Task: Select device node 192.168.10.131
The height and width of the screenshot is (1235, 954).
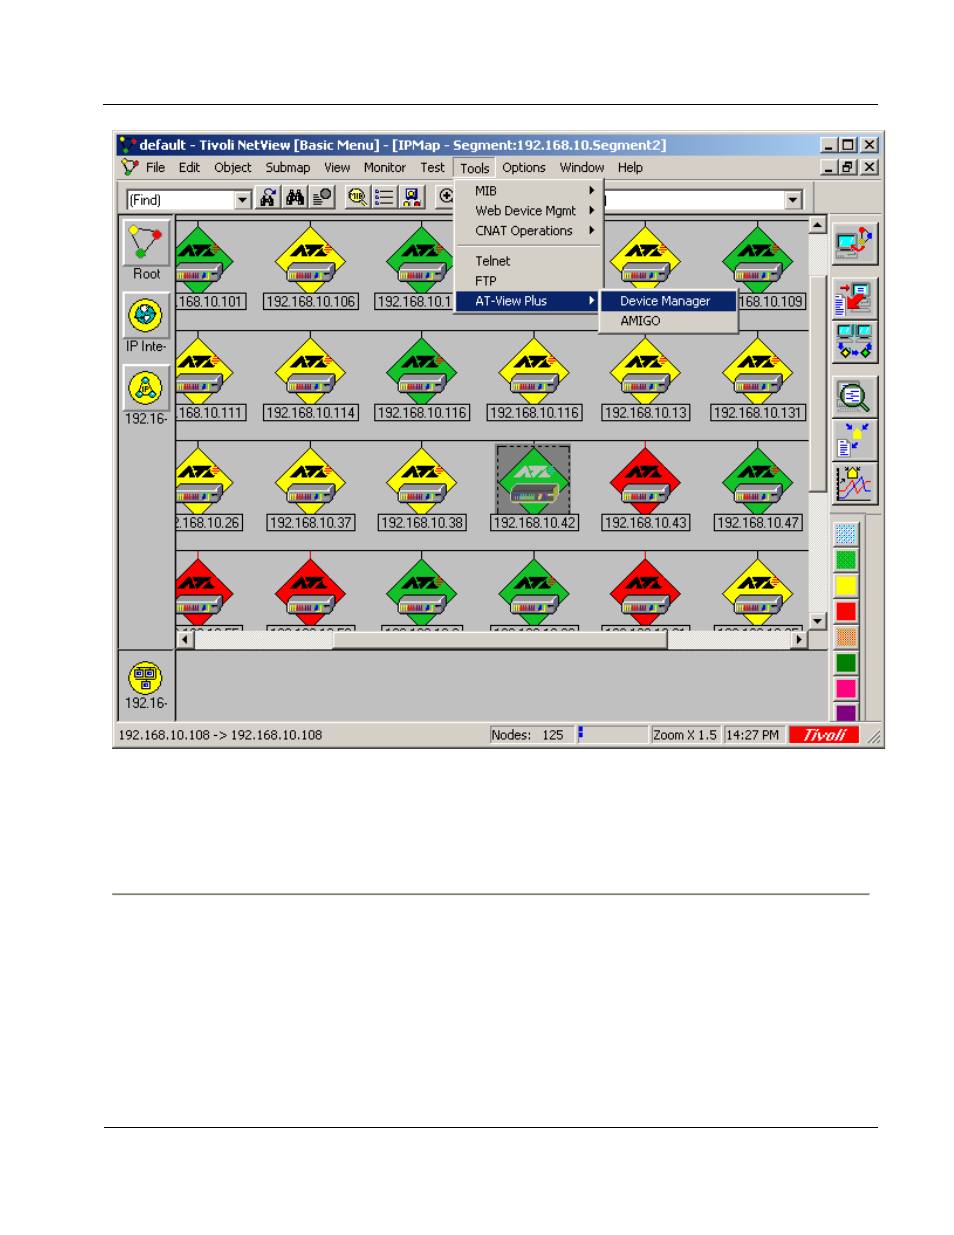Action: pyautogui.click(x=758, y=380)
